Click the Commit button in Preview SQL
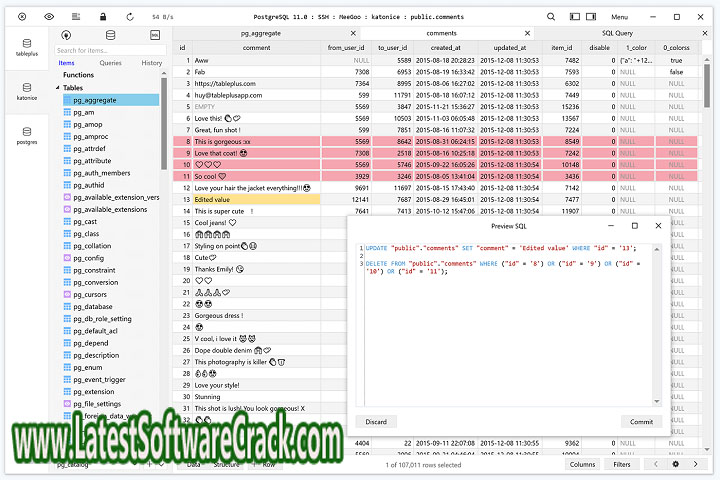The image size is (720, 480). click(641, 422)
